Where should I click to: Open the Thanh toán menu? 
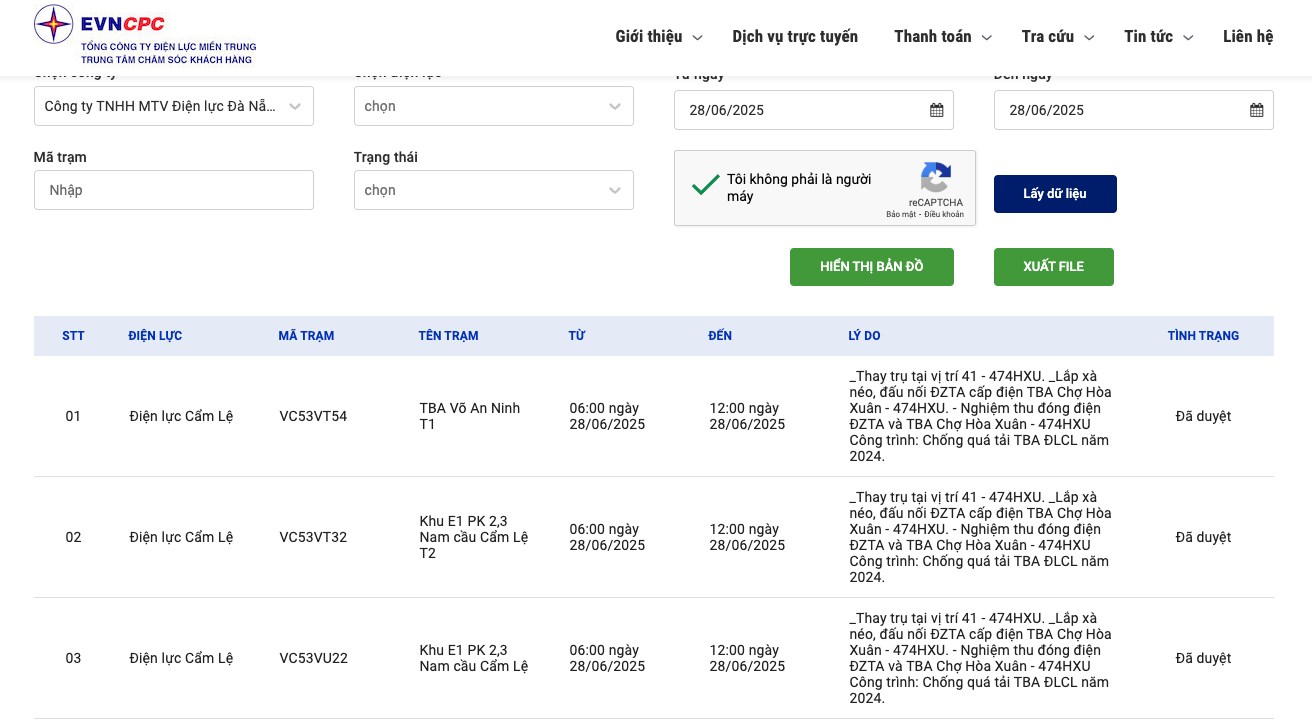click(941, 37)
